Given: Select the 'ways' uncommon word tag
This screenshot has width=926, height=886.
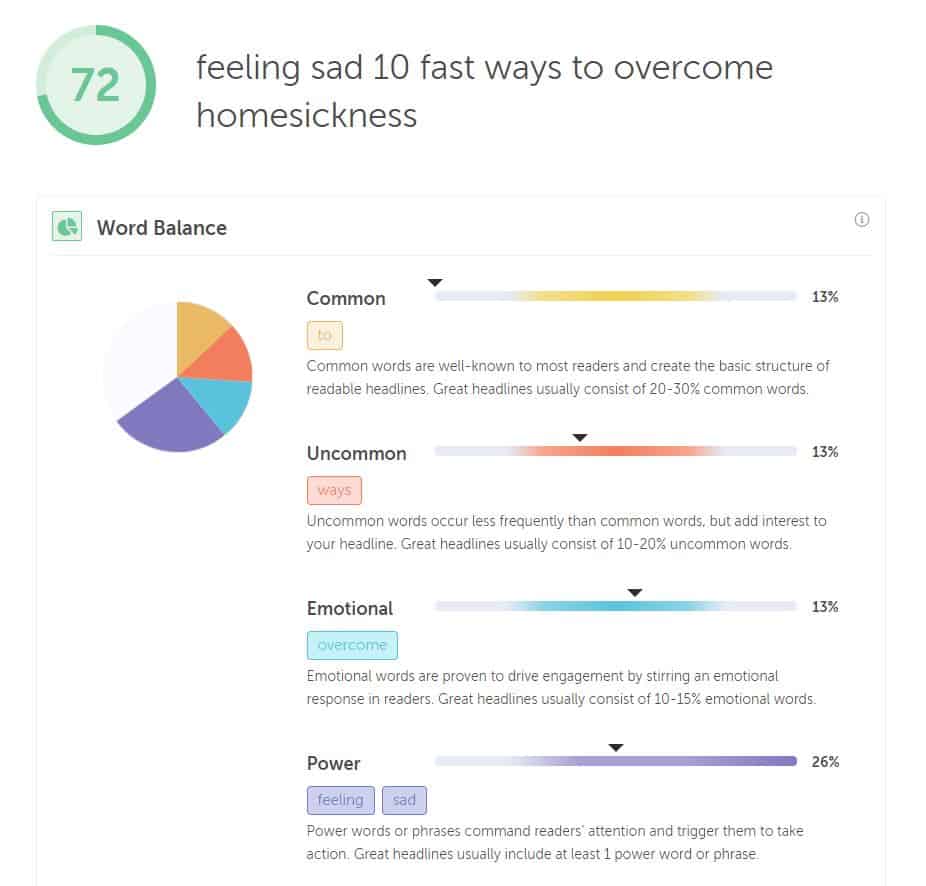Looking at the screenshot, I should click(x=334, y=490).
